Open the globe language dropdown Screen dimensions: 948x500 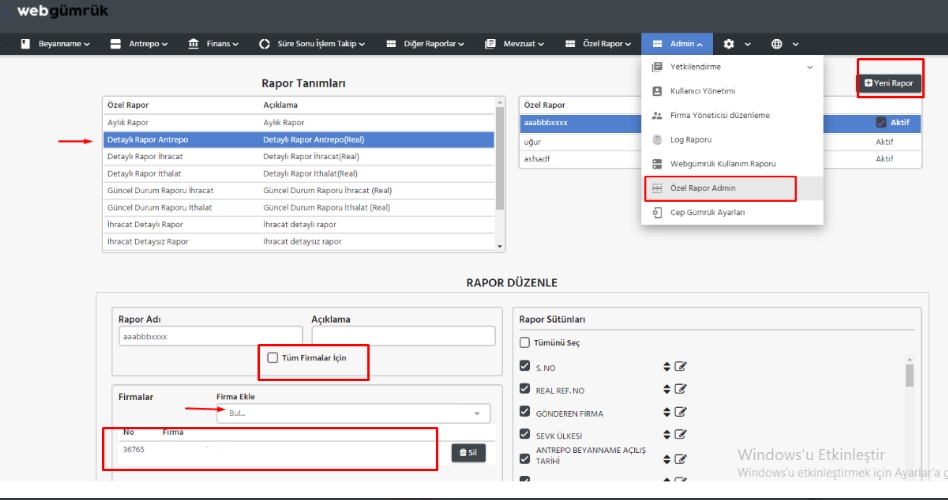(785, 44)
